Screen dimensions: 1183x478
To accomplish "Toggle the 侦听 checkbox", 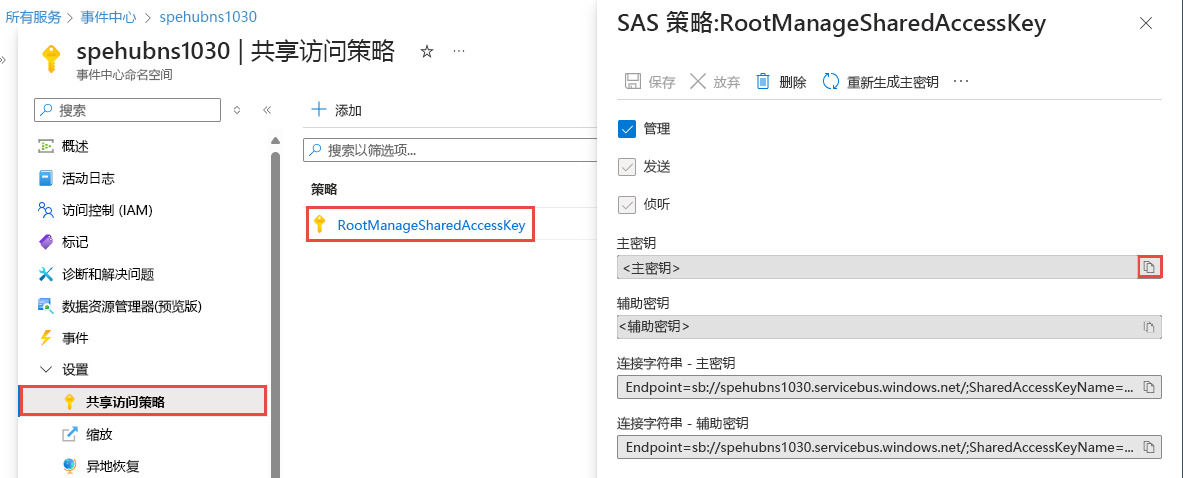I will tap(628, 204).
